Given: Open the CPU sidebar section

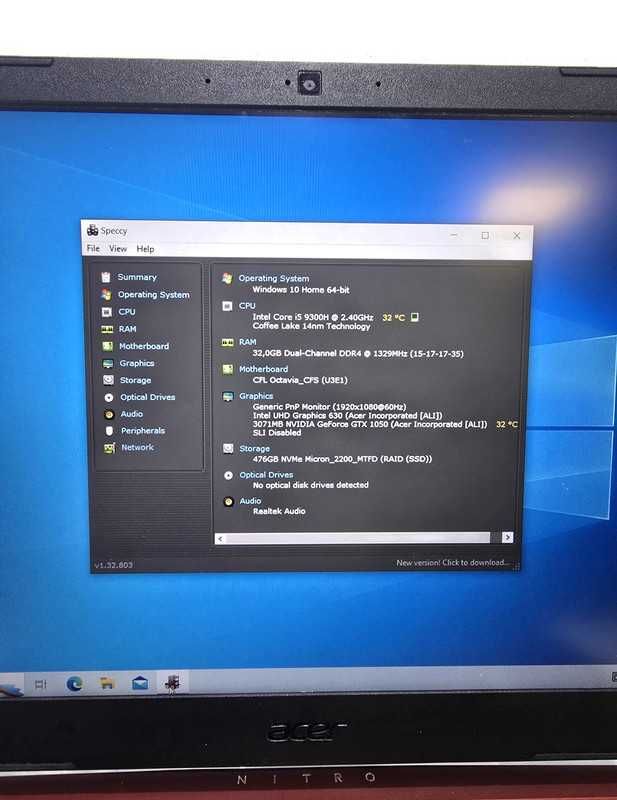Looking at the screenshot, I should click(127, 311).
